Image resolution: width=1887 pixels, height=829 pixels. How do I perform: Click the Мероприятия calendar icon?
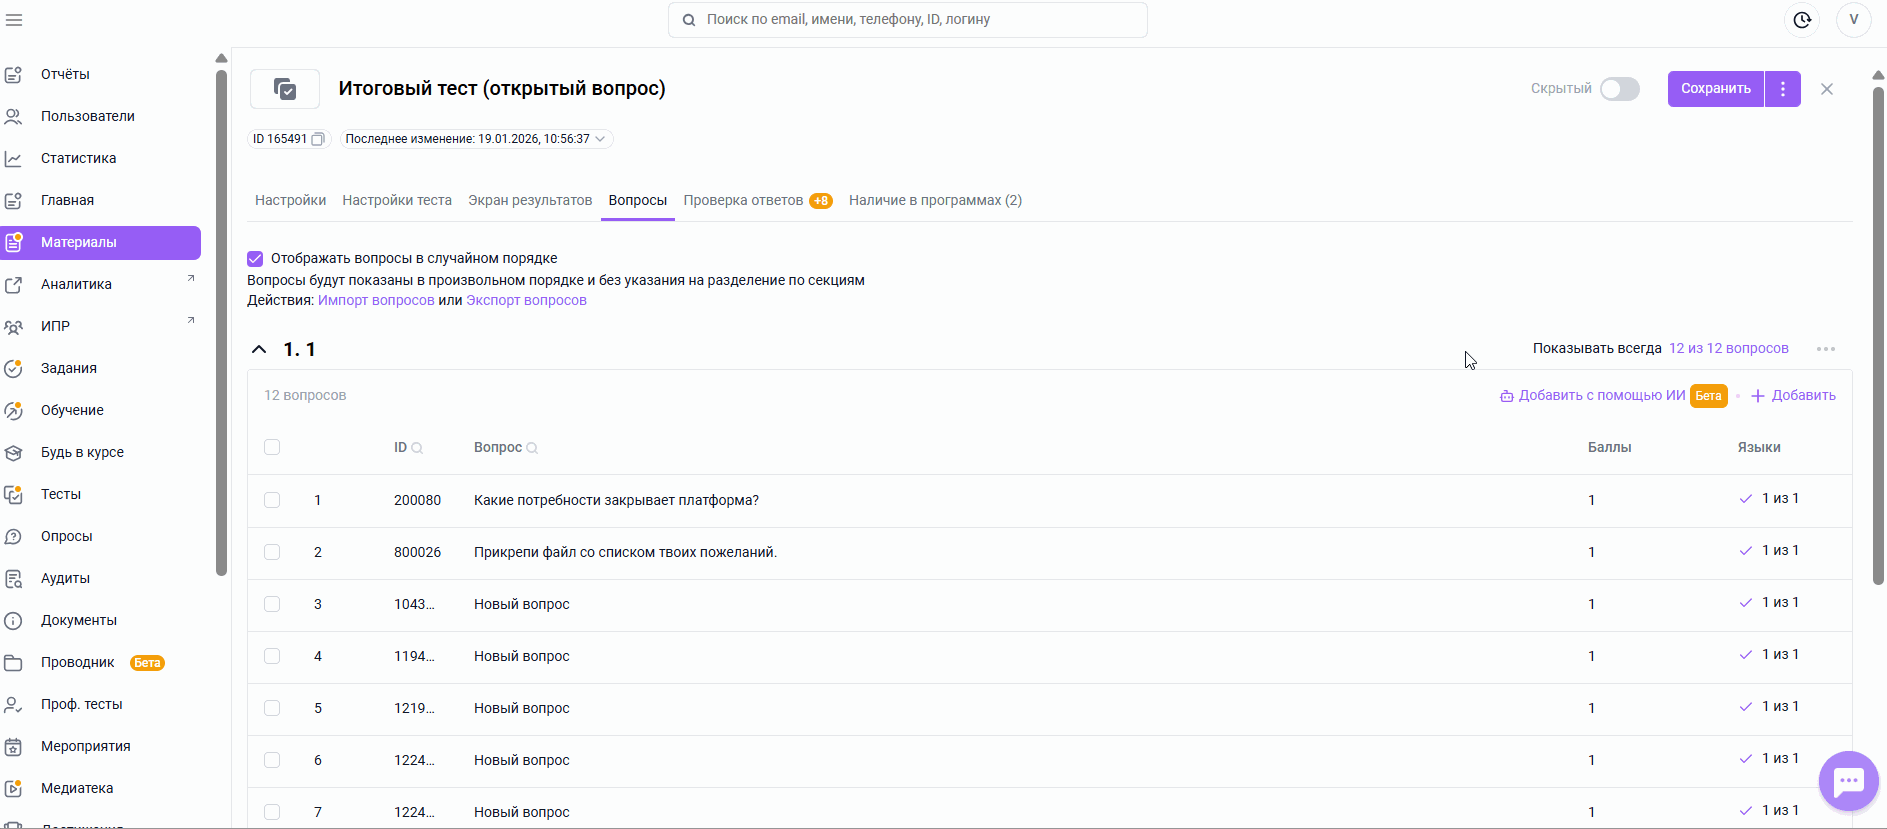point(14,746)
